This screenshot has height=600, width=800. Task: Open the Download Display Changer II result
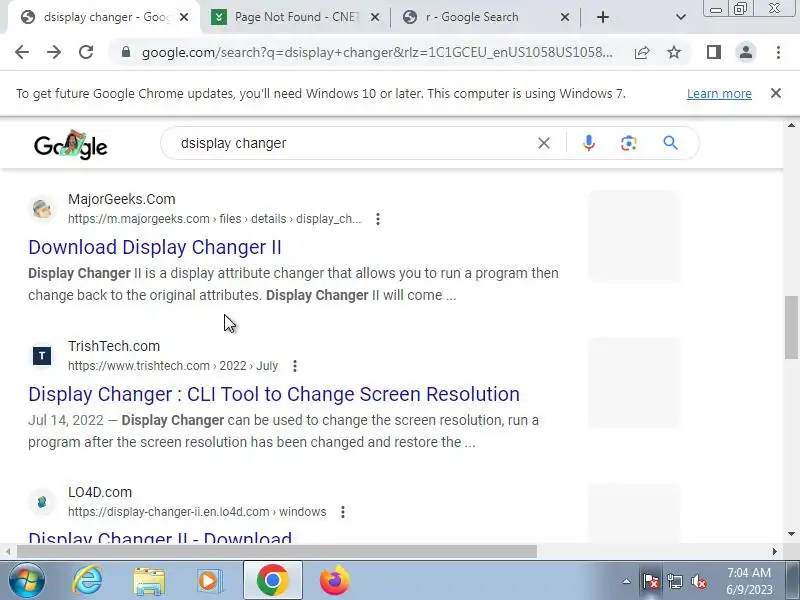(155, 247)
